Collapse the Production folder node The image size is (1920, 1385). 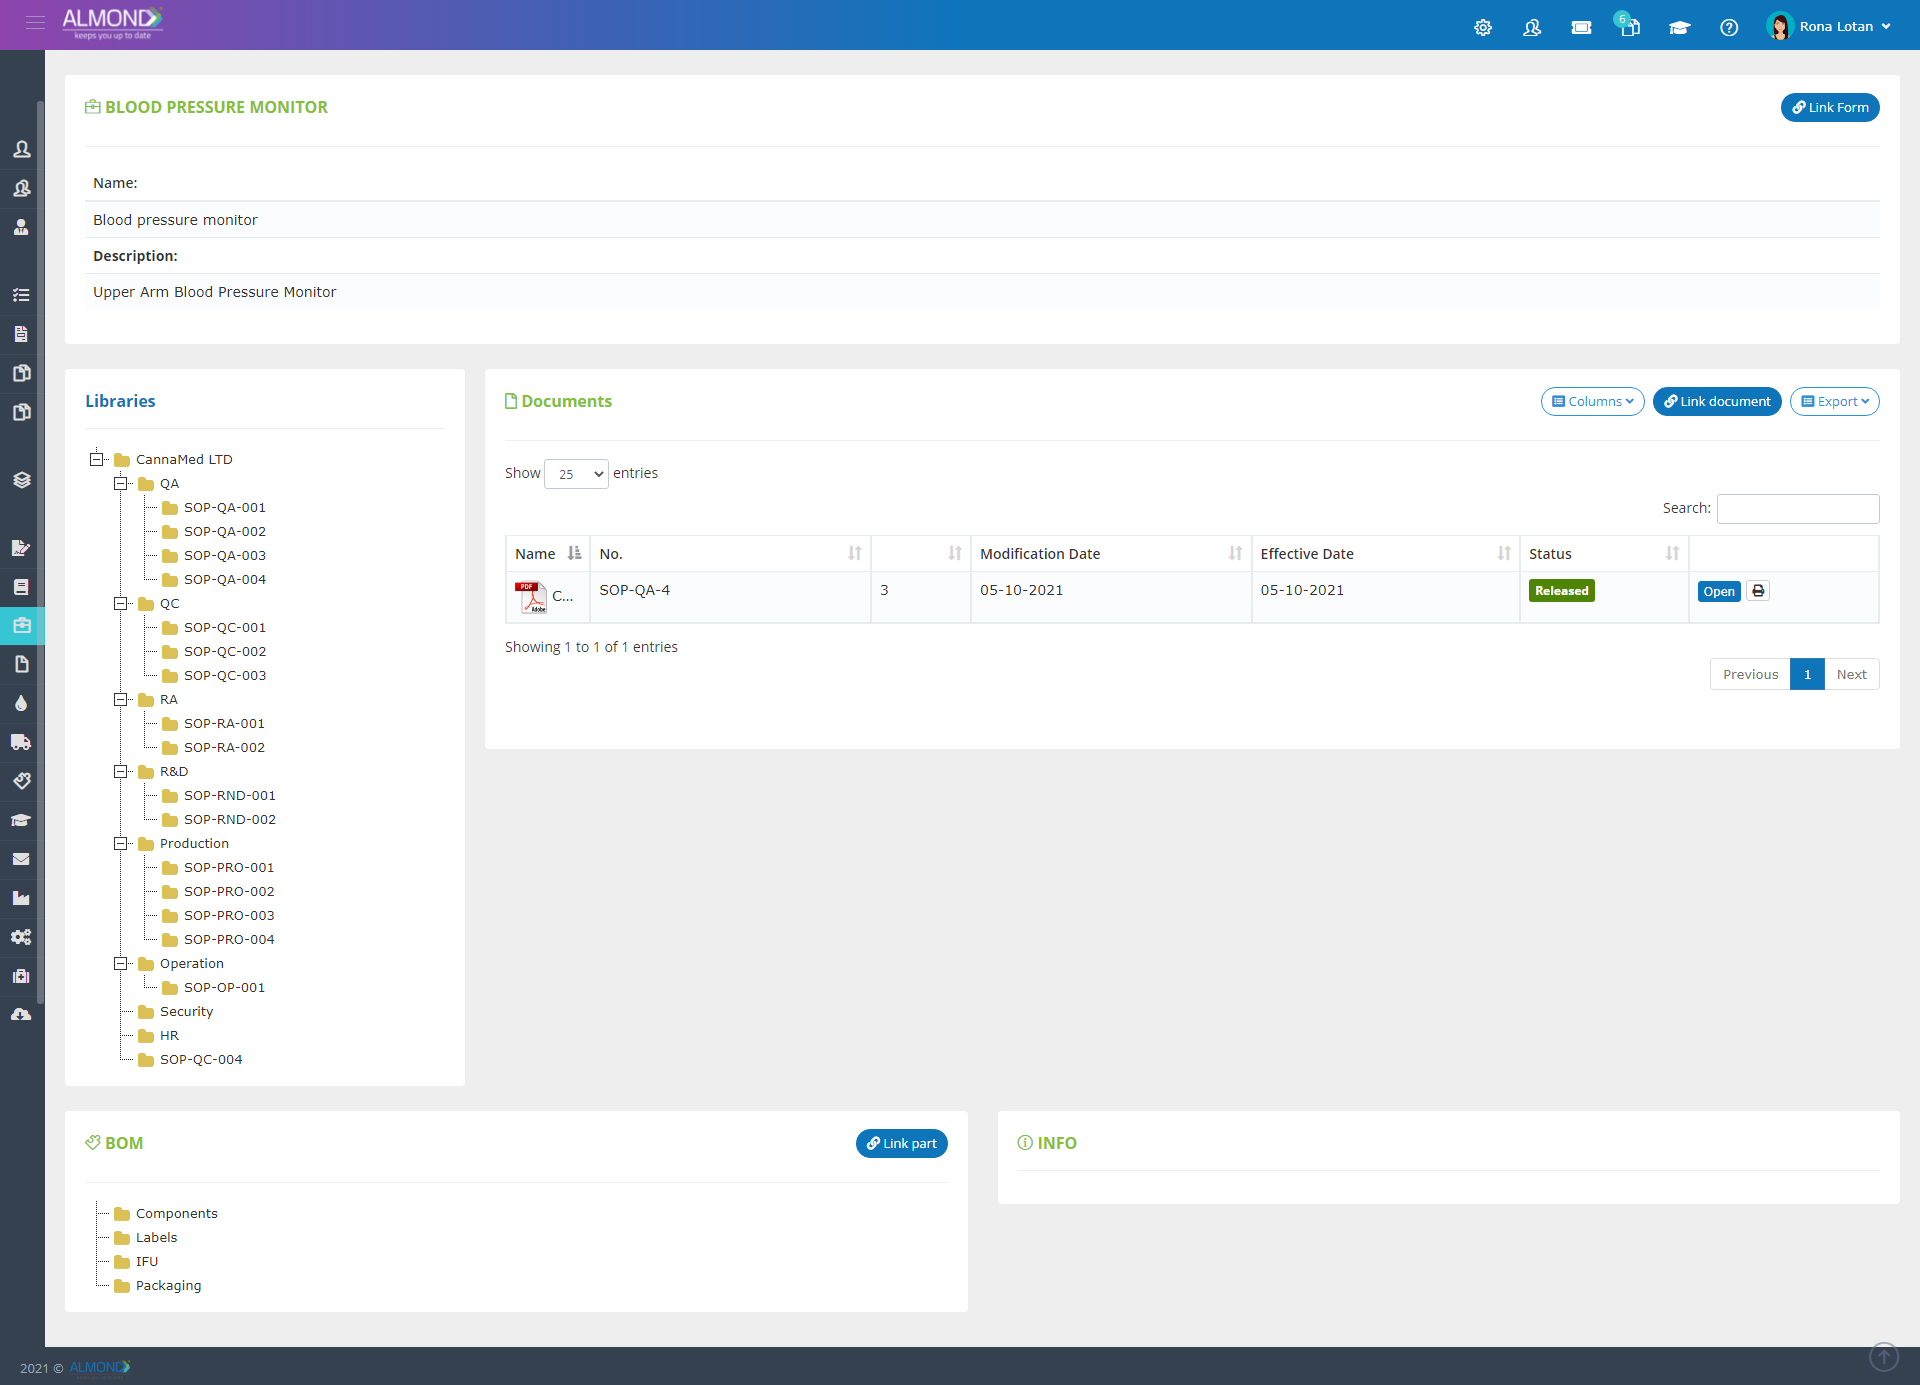(x=121, y=843)
